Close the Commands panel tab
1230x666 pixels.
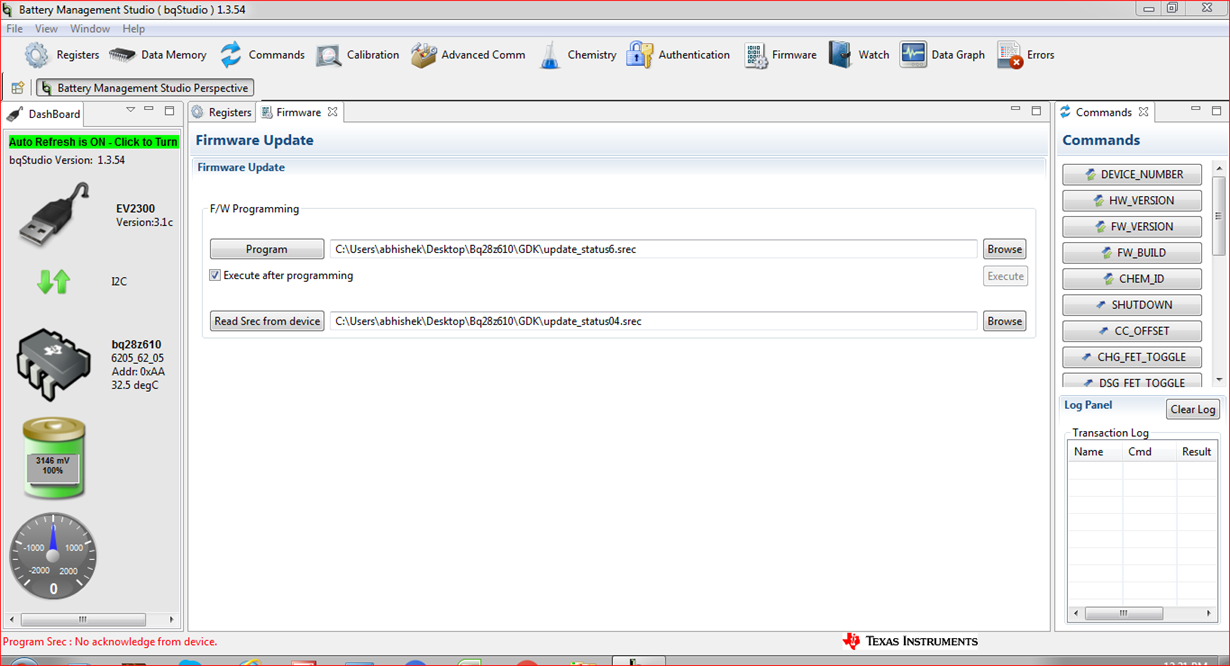[x=1143, y=112]
